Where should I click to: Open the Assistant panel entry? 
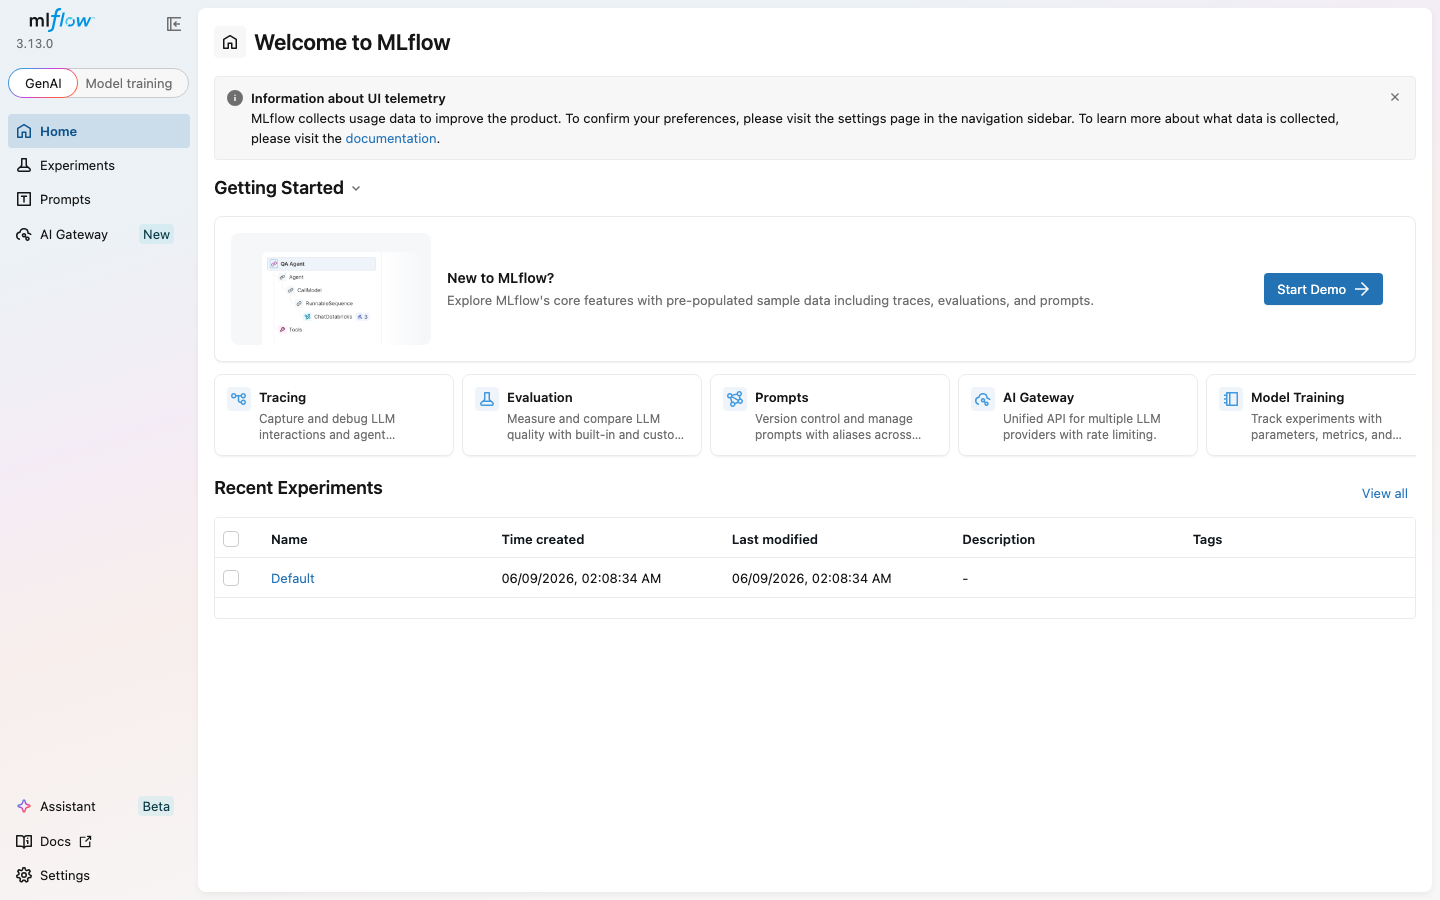point(99,806)
